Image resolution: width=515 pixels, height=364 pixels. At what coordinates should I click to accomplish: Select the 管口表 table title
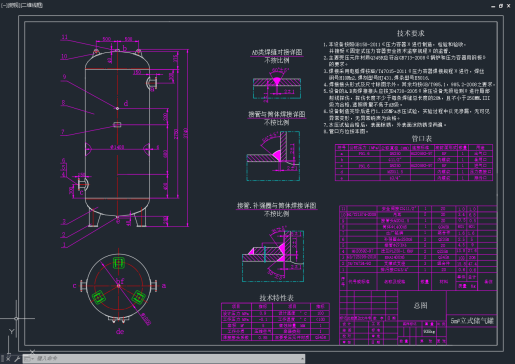coord(422,138)
